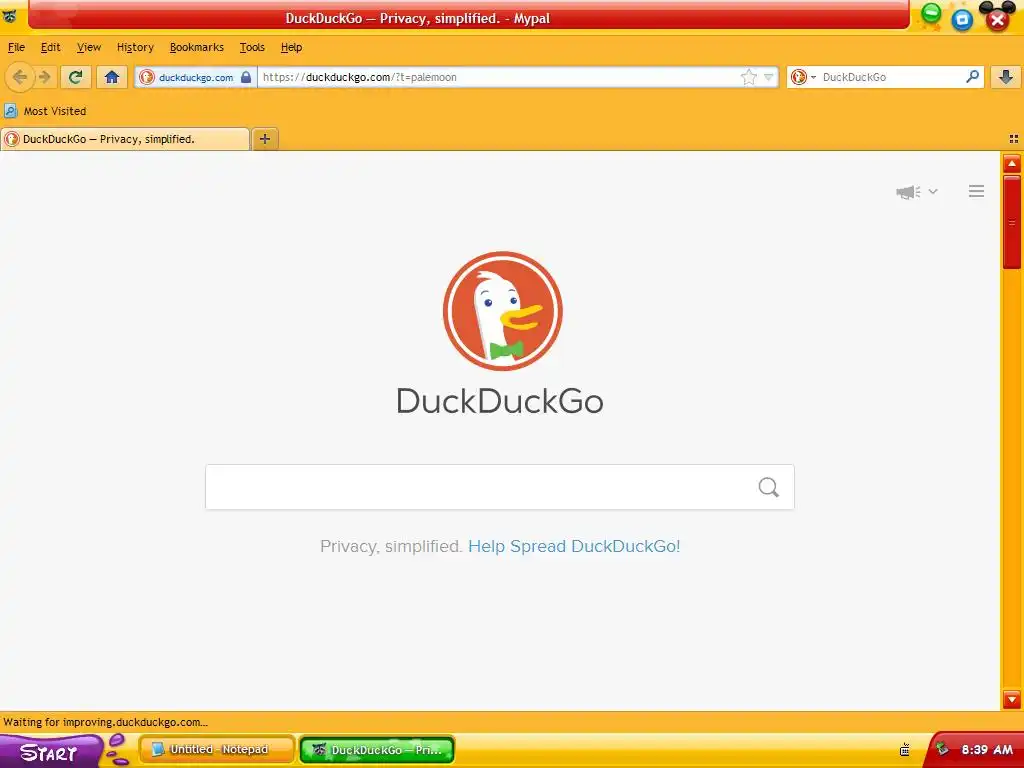Expand the chevron beside the megaphone

coord(933,191)
